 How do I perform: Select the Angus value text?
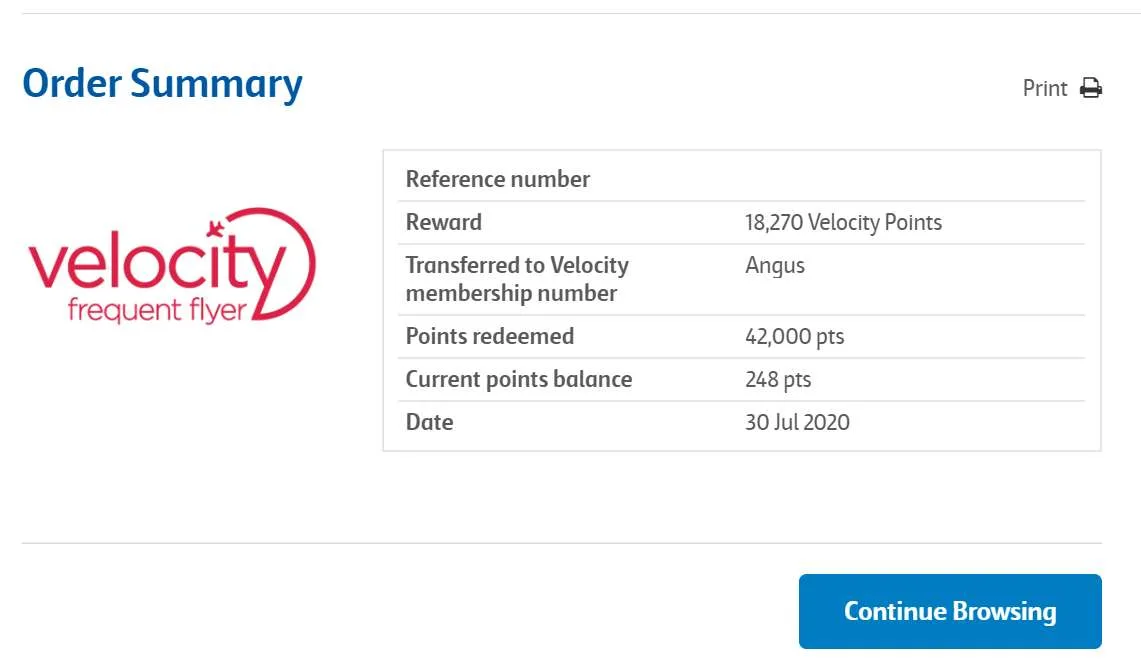coord(775,265)
